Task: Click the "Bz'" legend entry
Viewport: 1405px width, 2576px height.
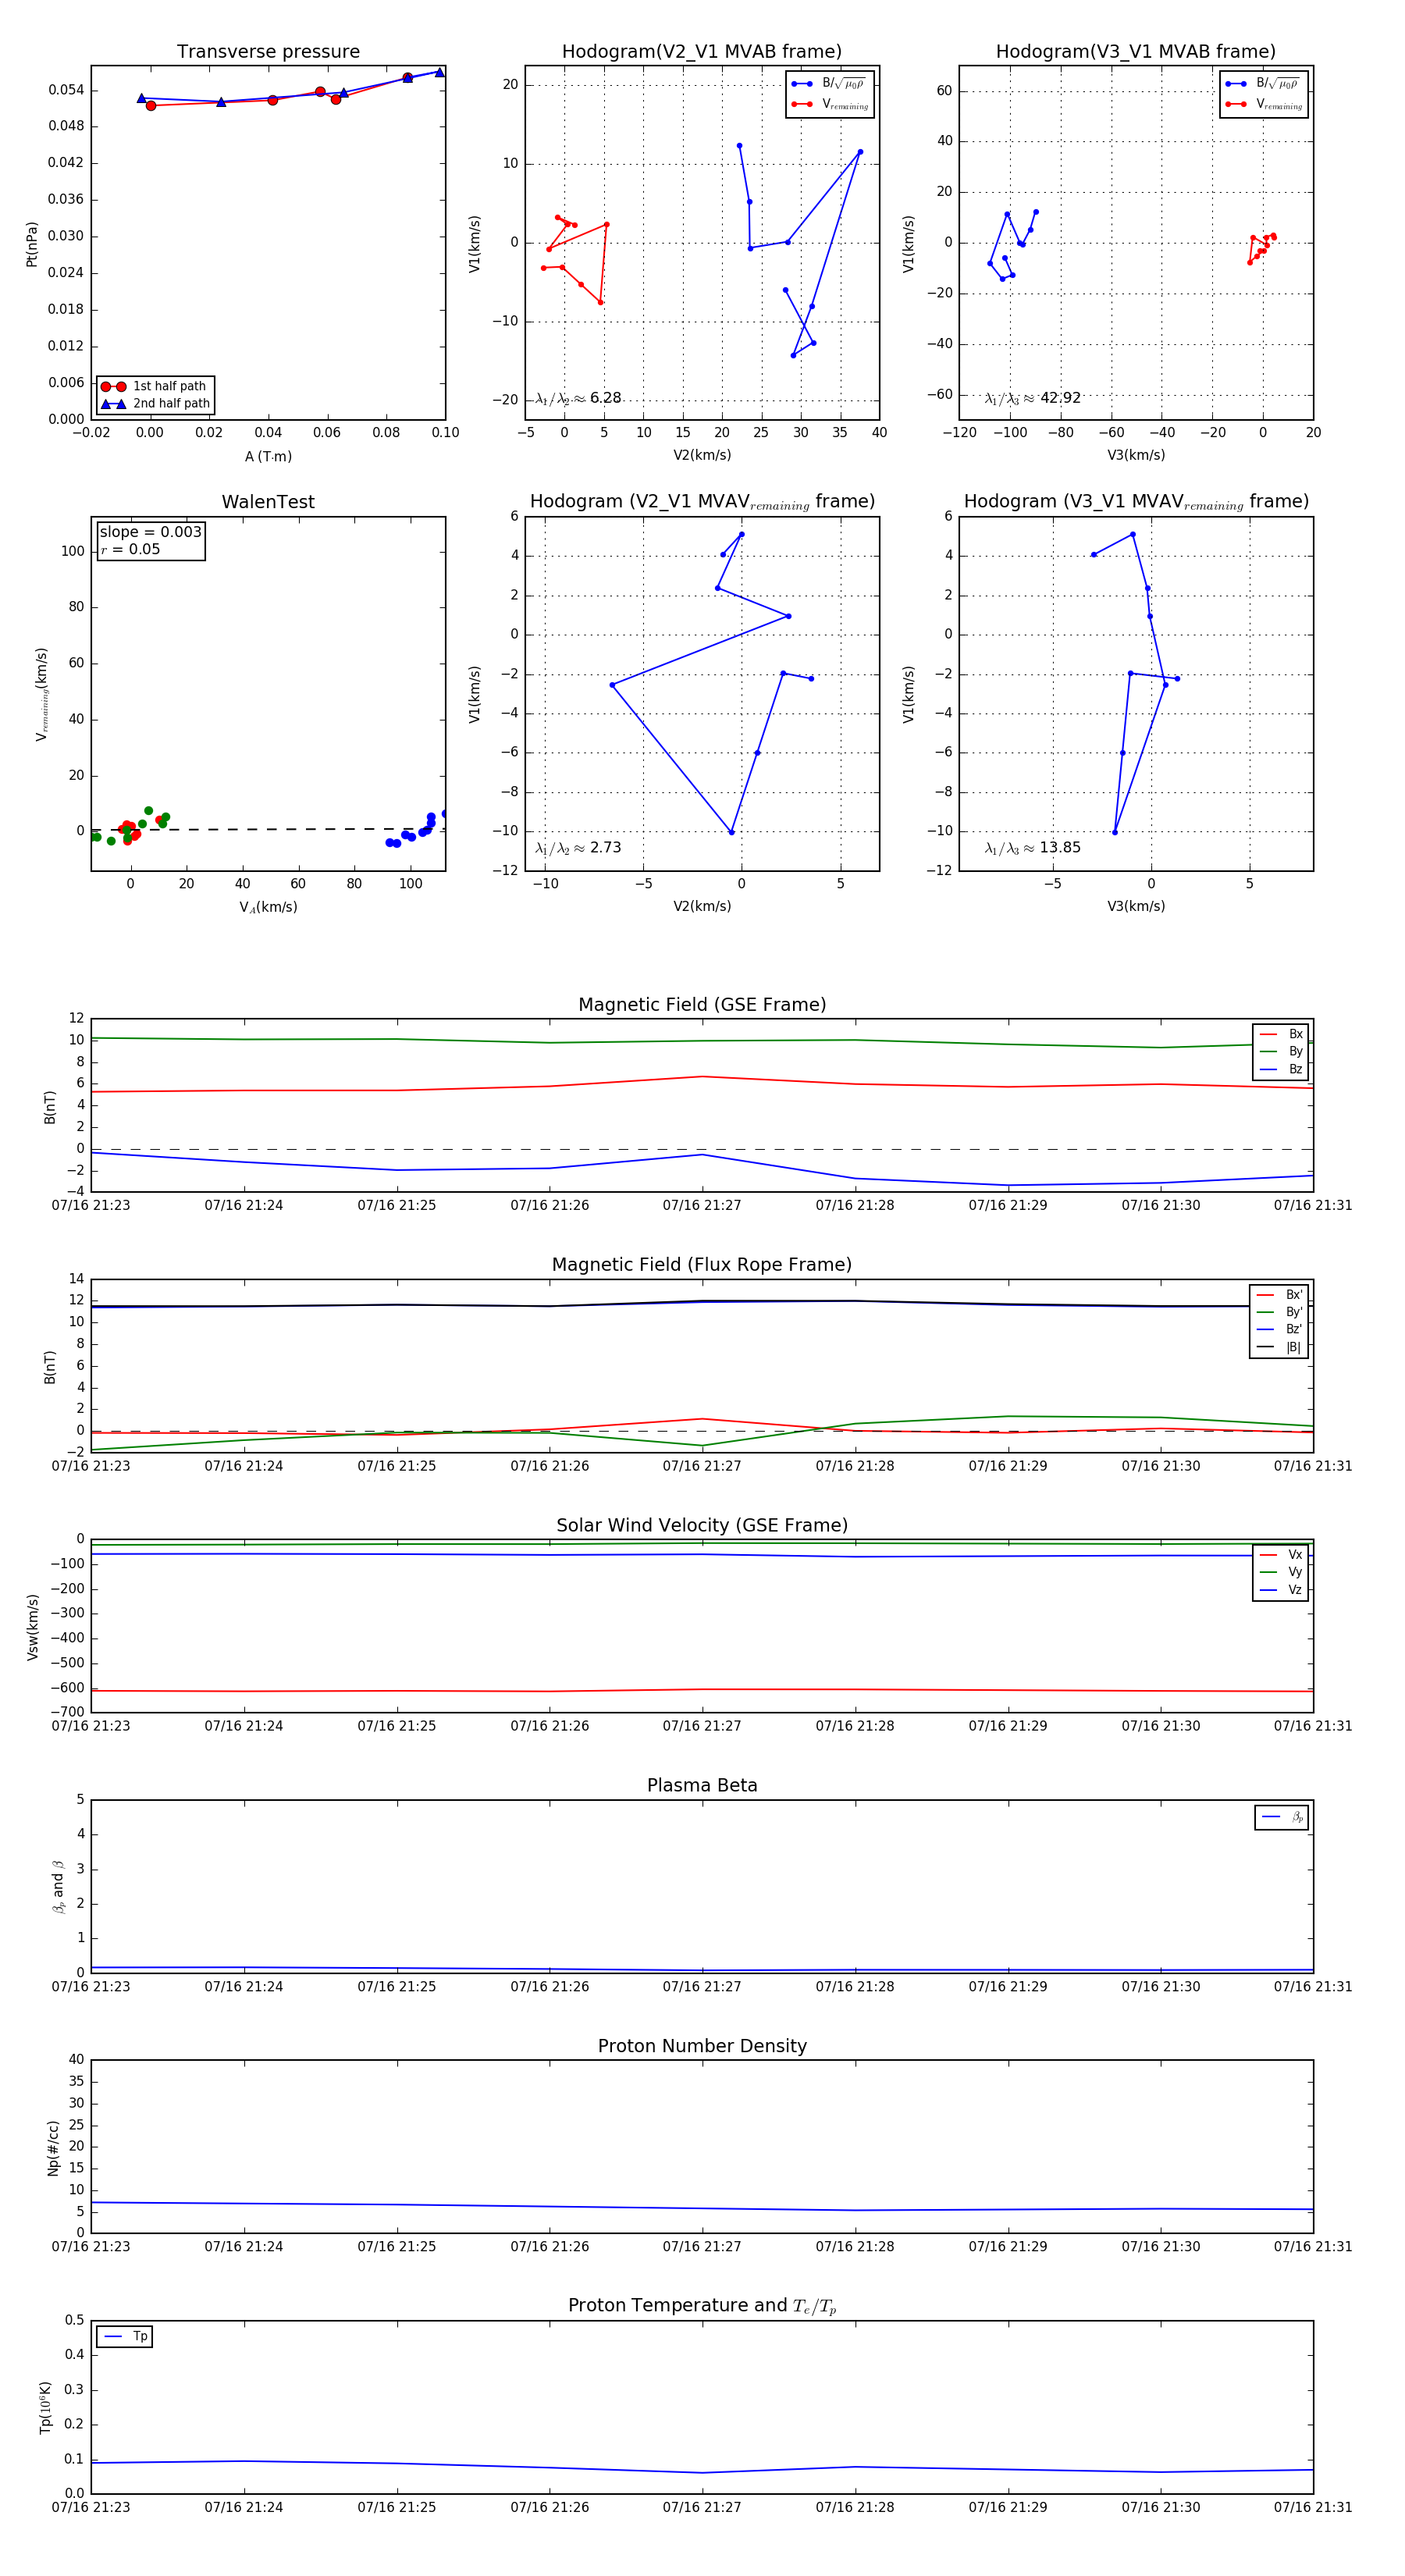Action: [x=1279, y=1329]
